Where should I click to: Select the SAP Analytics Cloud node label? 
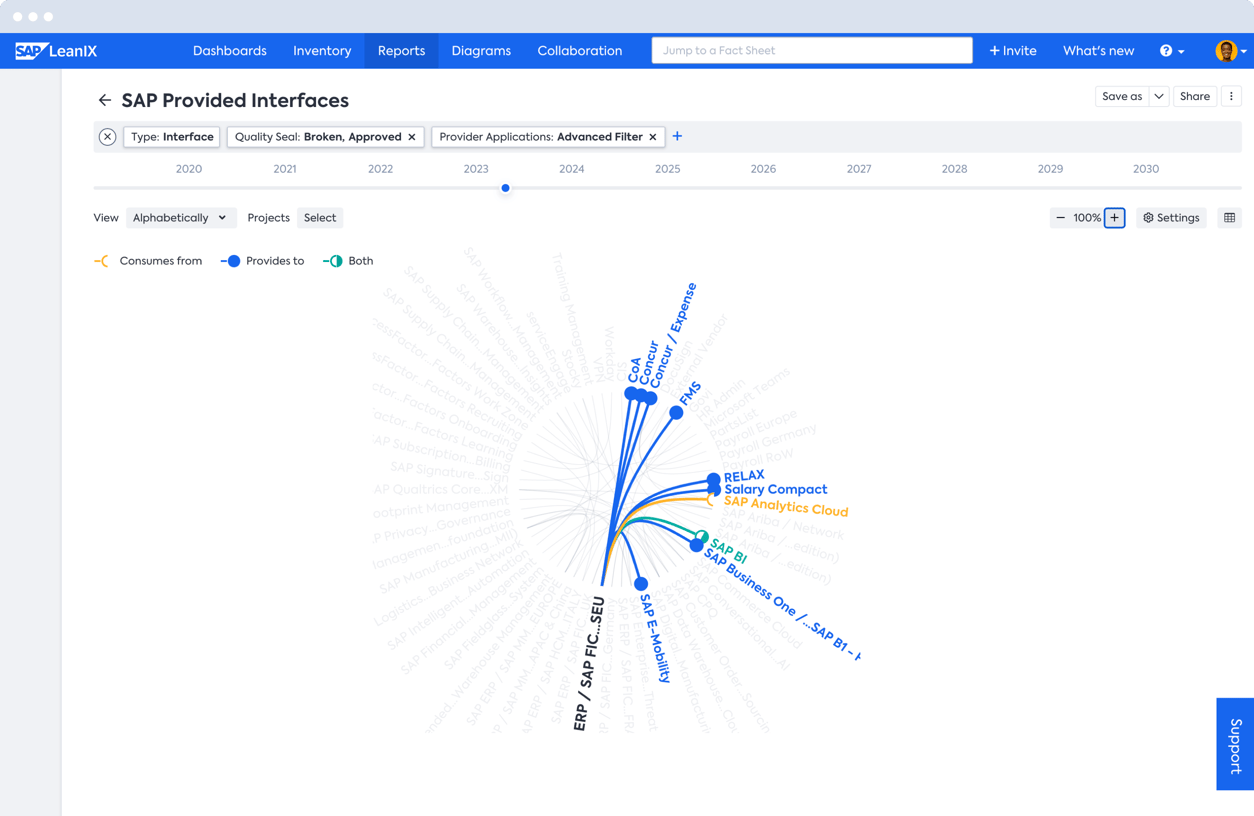tap(786, 507)
